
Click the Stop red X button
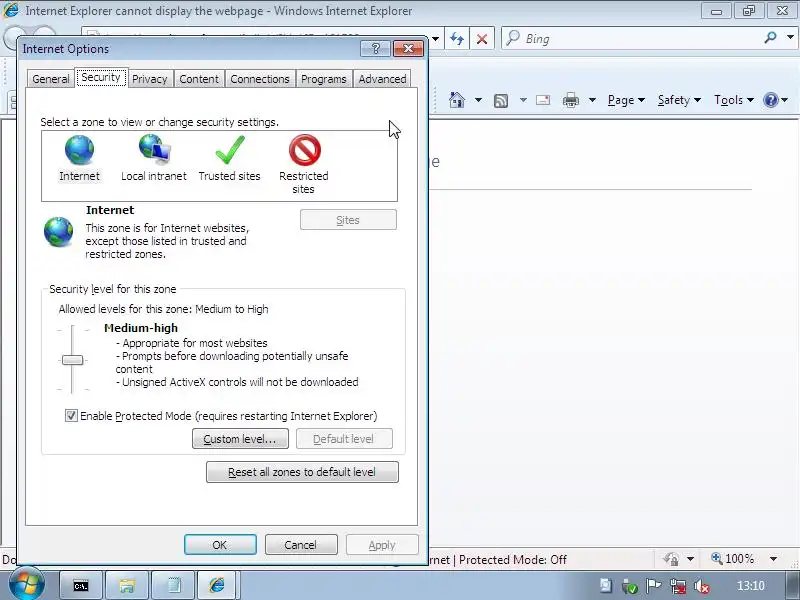click(482, 39)
